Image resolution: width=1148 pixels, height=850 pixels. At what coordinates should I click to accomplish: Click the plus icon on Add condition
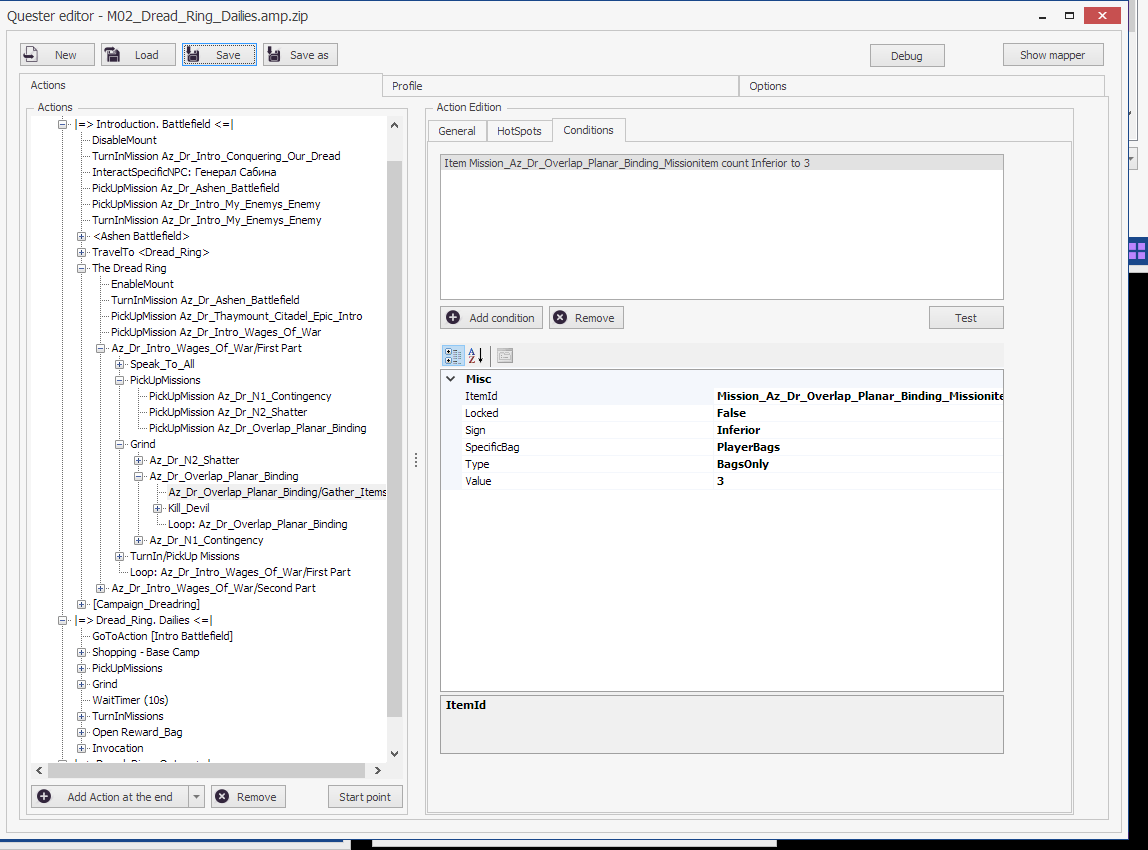453,317
